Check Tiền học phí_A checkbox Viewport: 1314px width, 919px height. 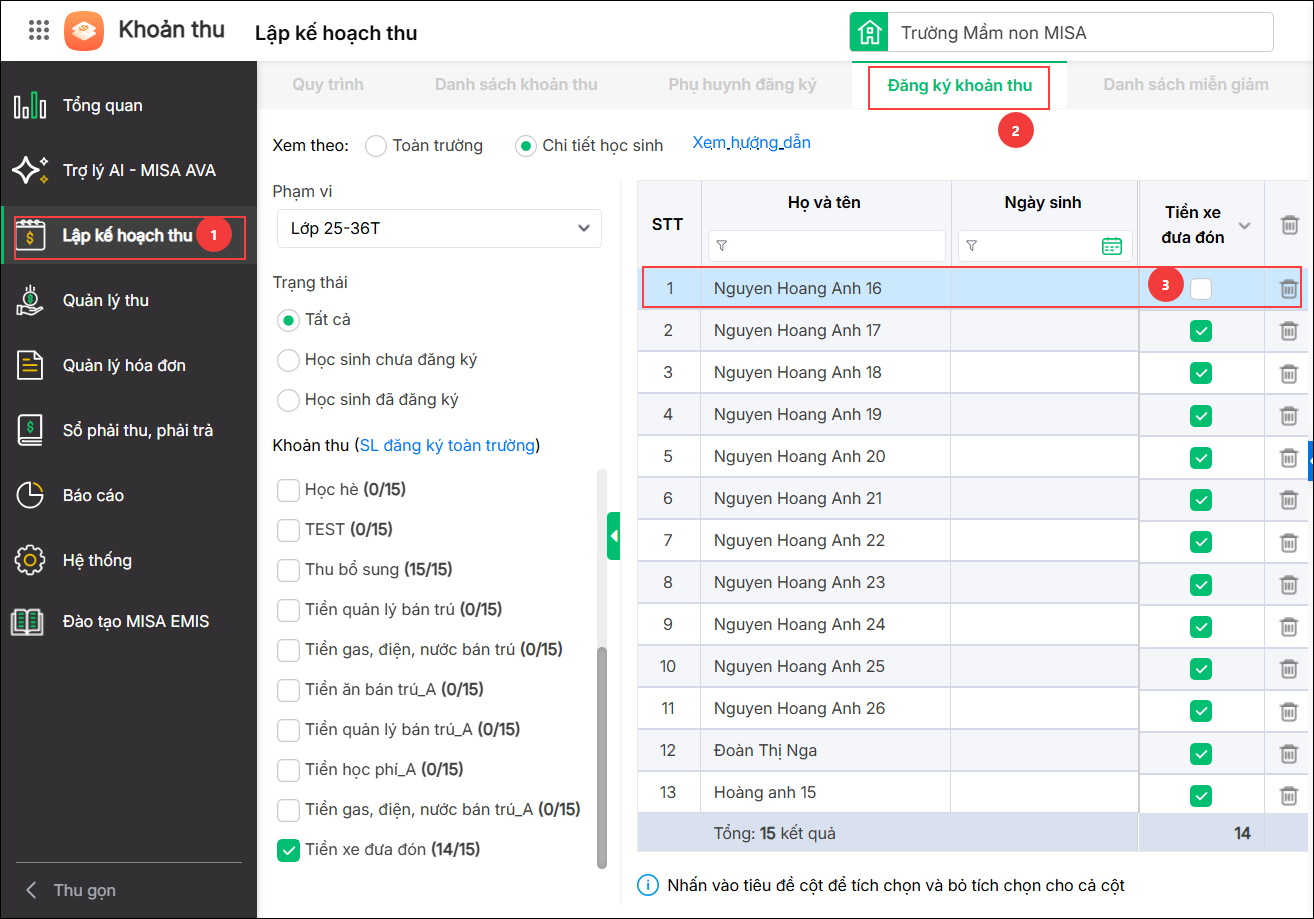(288, 770)
